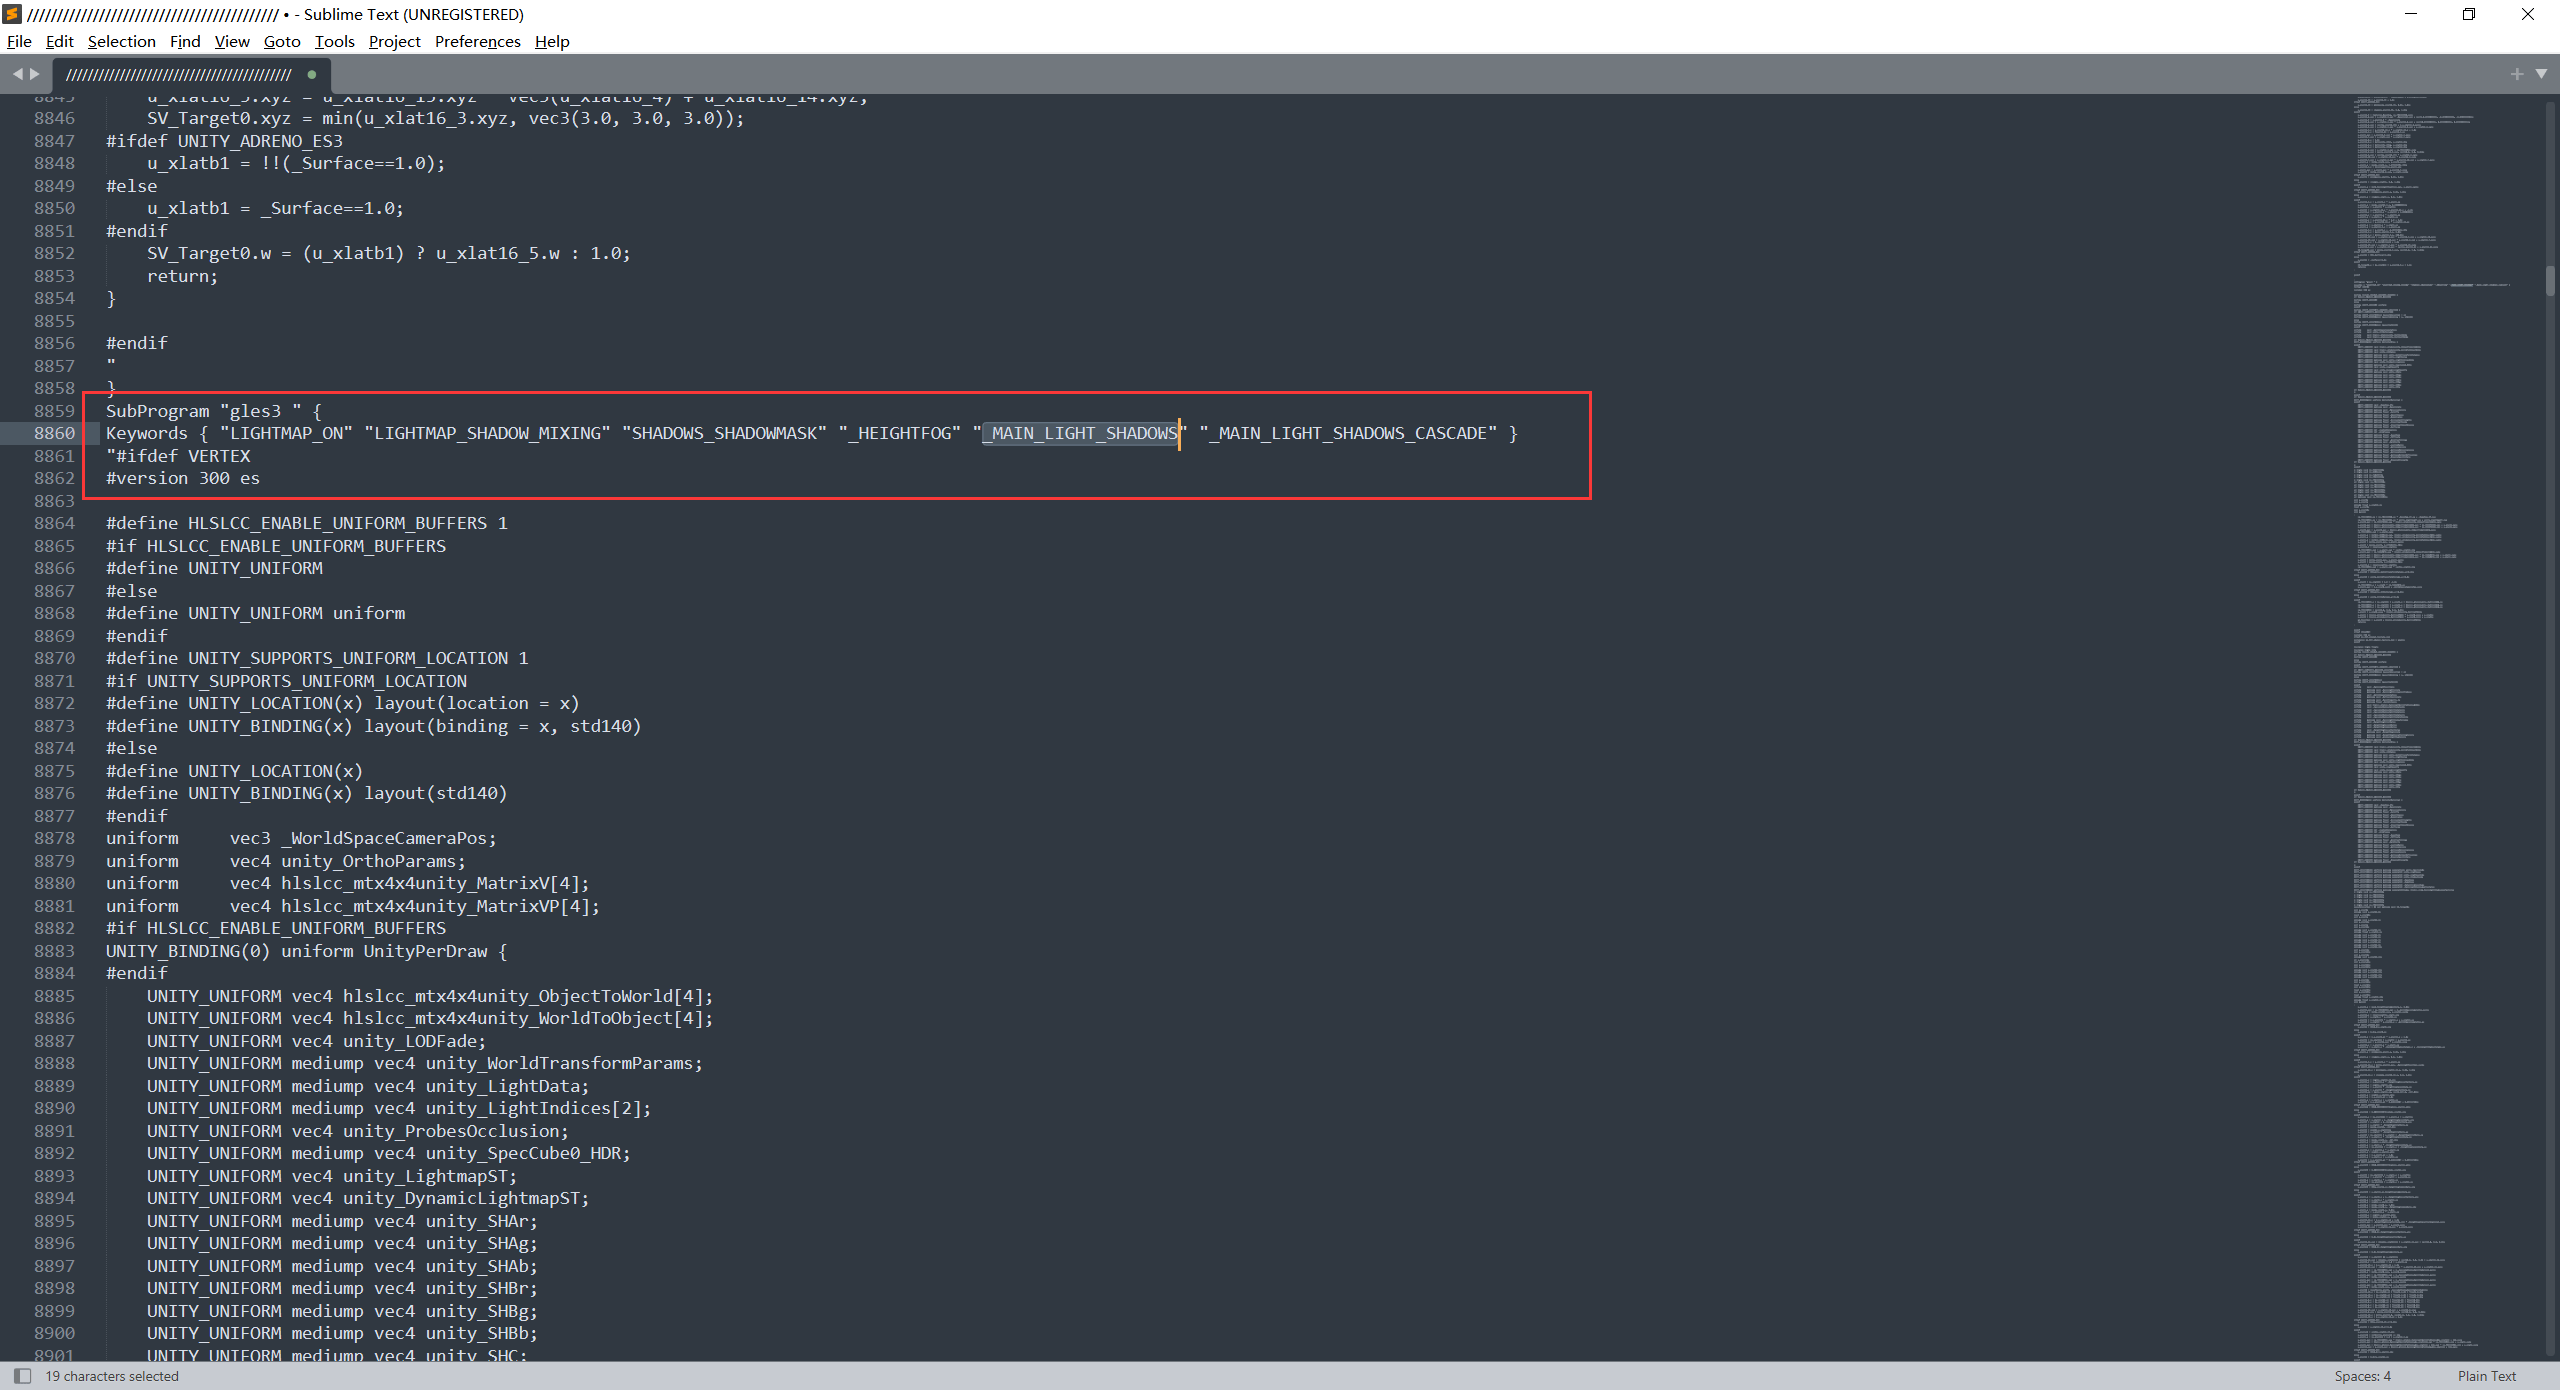Click "#ifdef UNITY_ADRENO_ES3" line
The width and height of the screenshot is (2560, 1390).
click(x=225, y=141)
